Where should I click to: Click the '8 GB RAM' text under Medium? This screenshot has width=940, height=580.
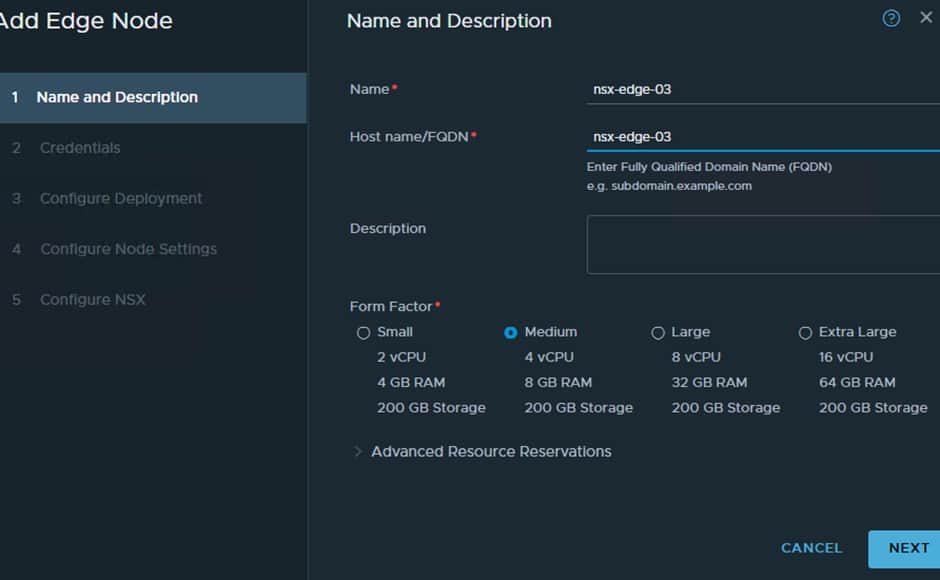(558, 383)
